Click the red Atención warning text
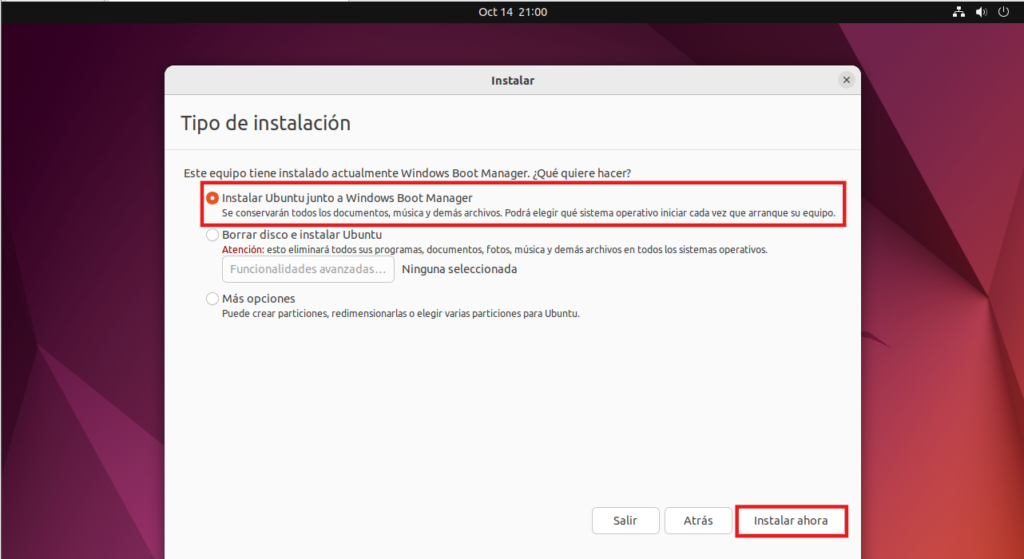 [243, 250]
